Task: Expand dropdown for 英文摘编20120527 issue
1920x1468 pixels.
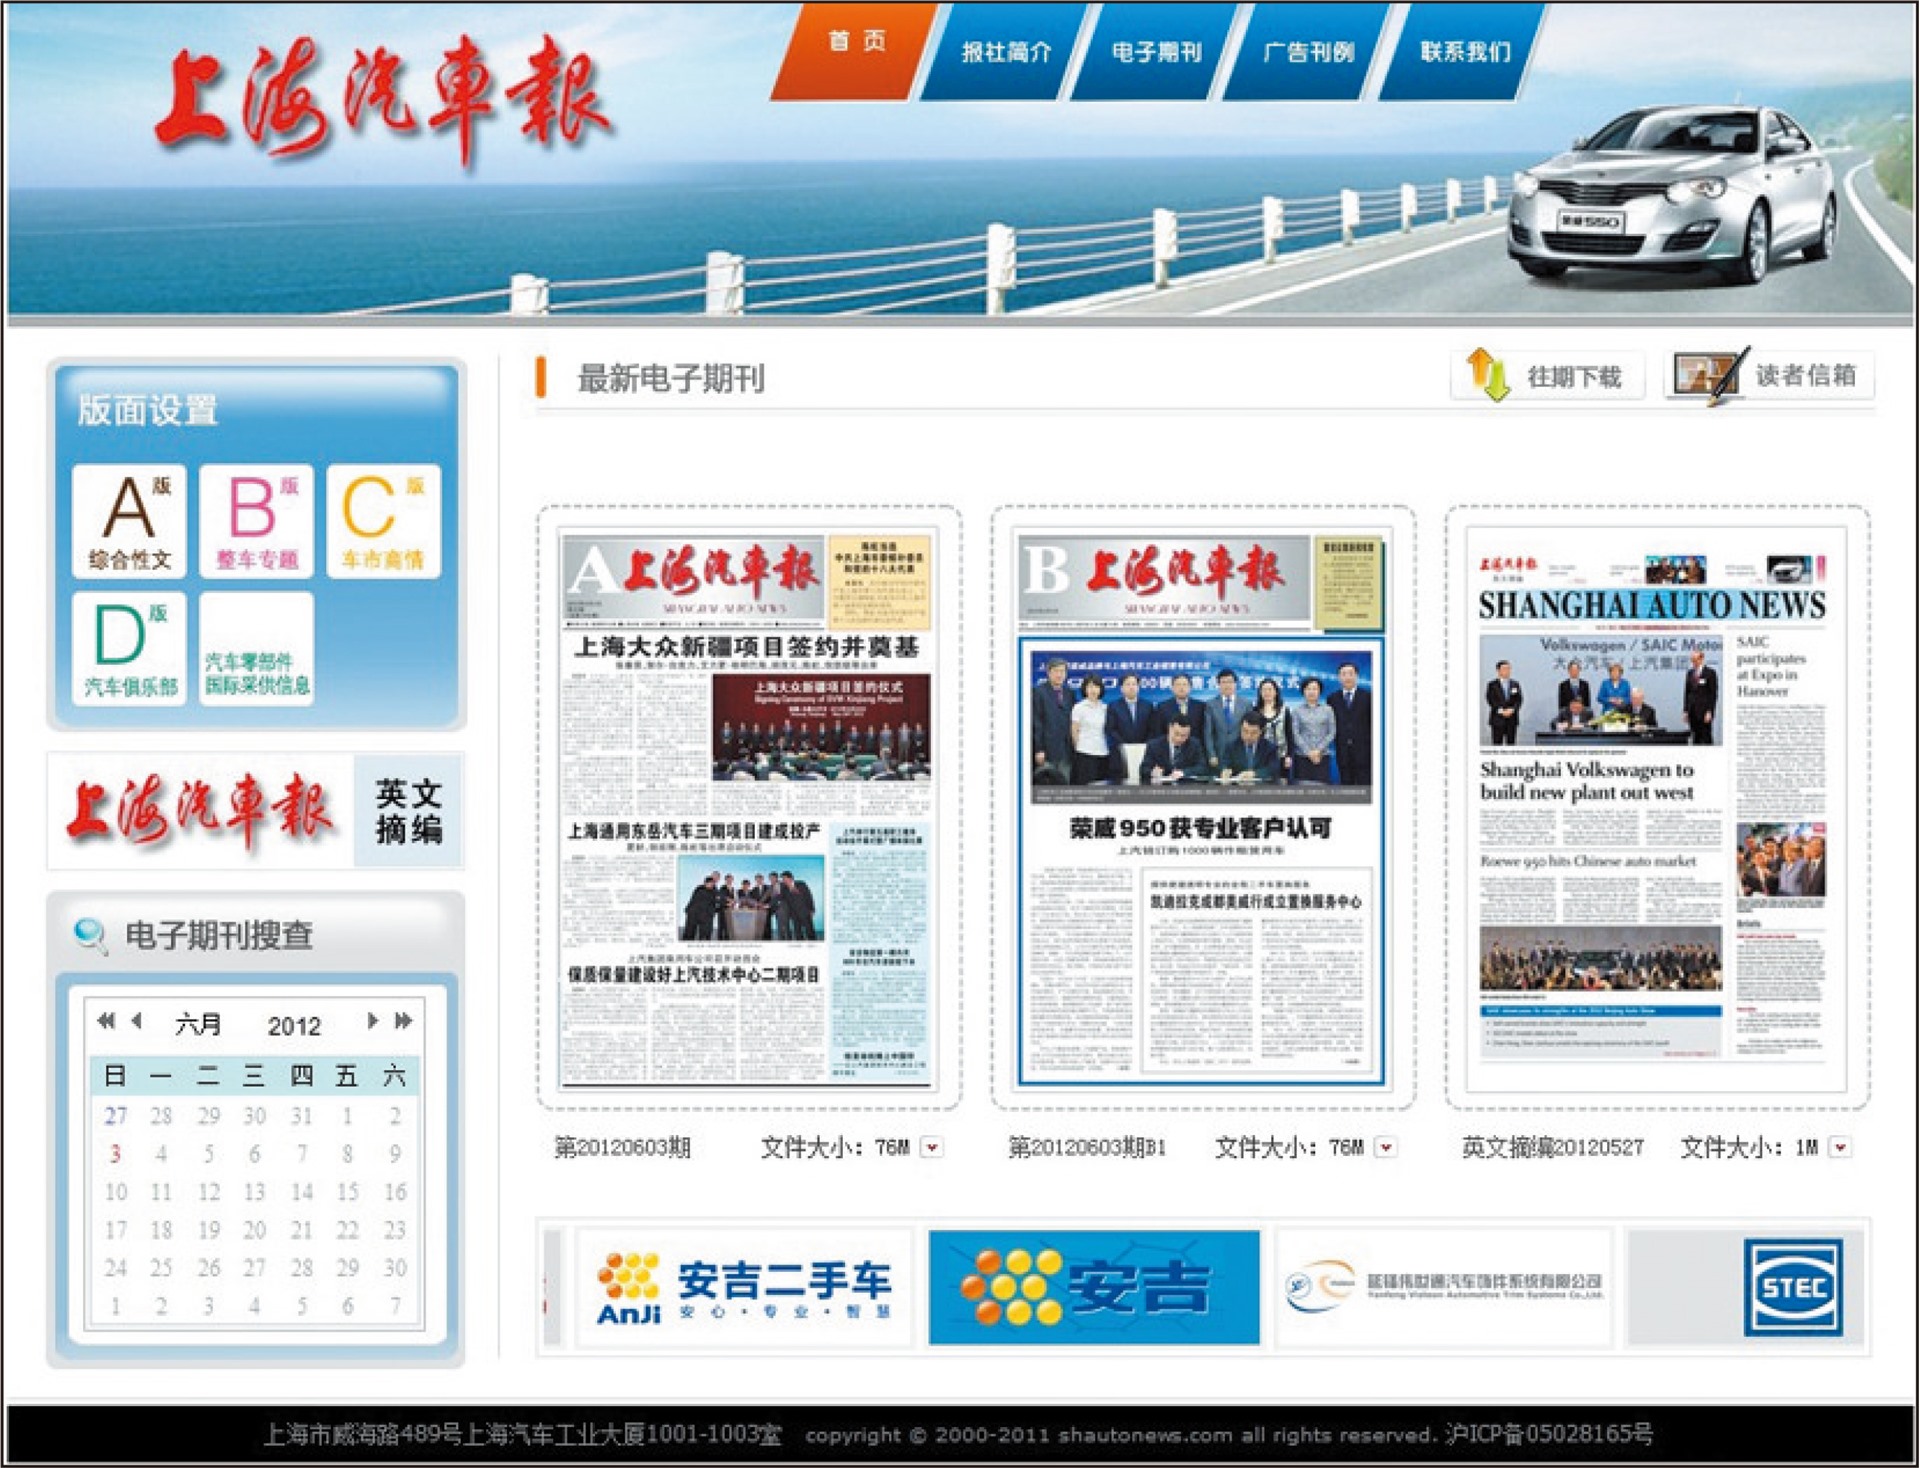Action: 1840,1147
